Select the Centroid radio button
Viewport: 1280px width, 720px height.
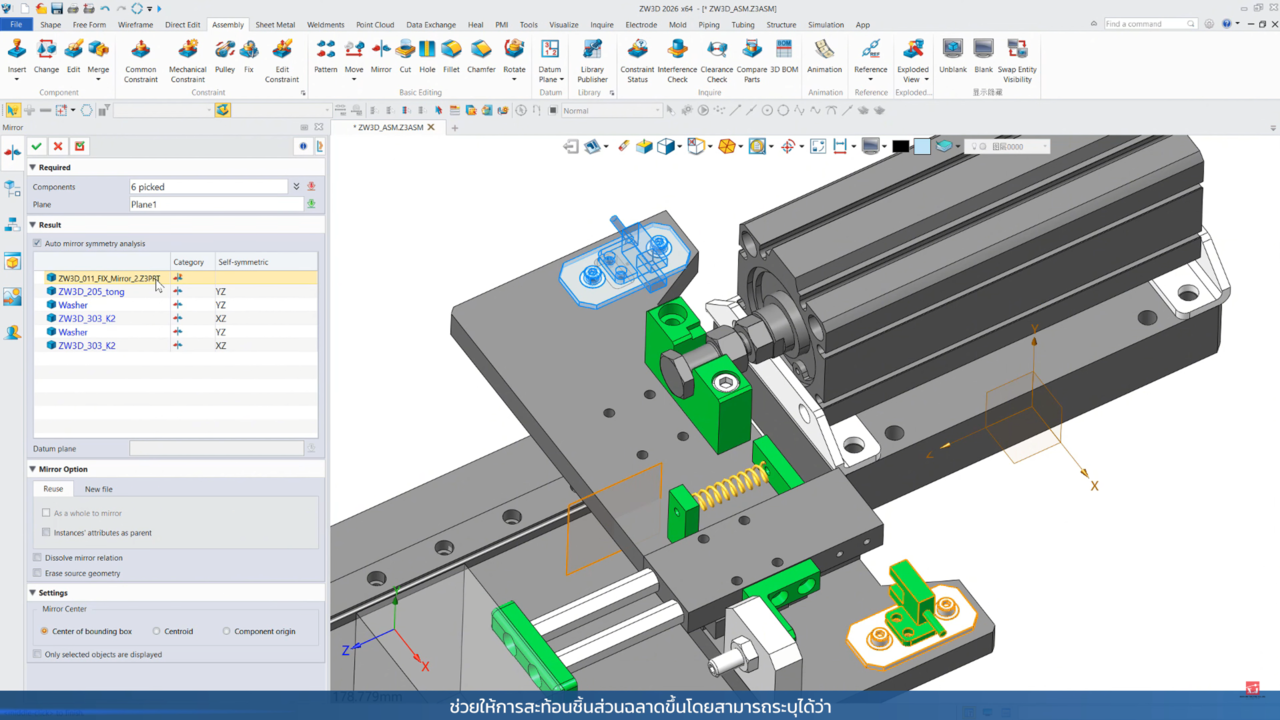click(157, 631)
